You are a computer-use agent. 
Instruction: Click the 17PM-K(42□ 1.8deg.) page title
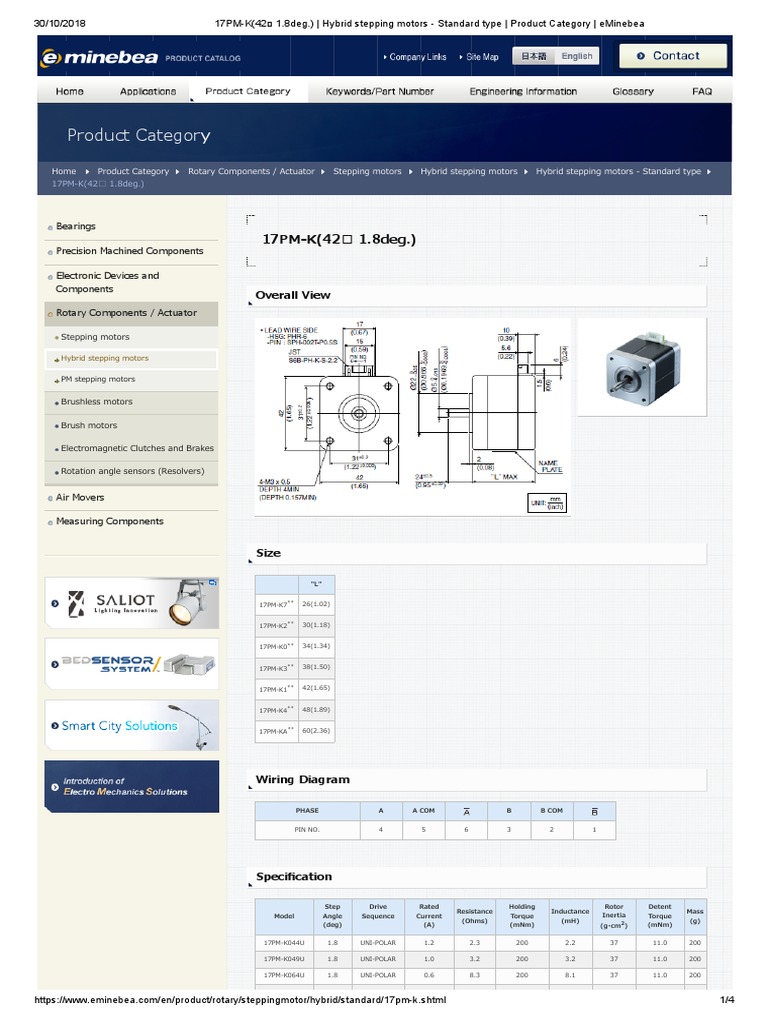[x=339, y=239]
